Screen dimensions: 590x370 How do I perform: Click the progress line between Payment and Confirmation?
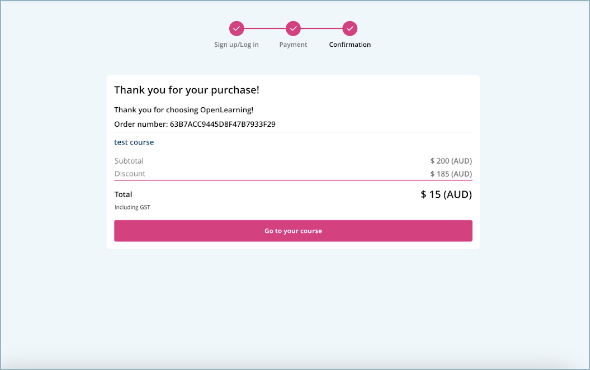point(322,29)
